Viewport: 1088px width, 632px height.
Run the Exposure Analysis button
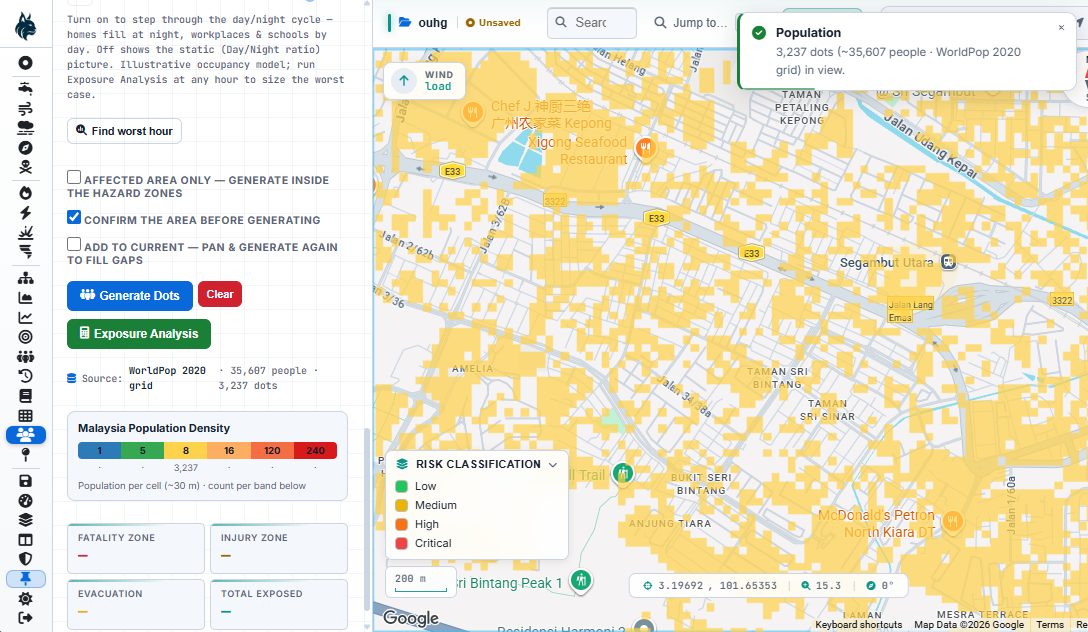tap(139, 334)
